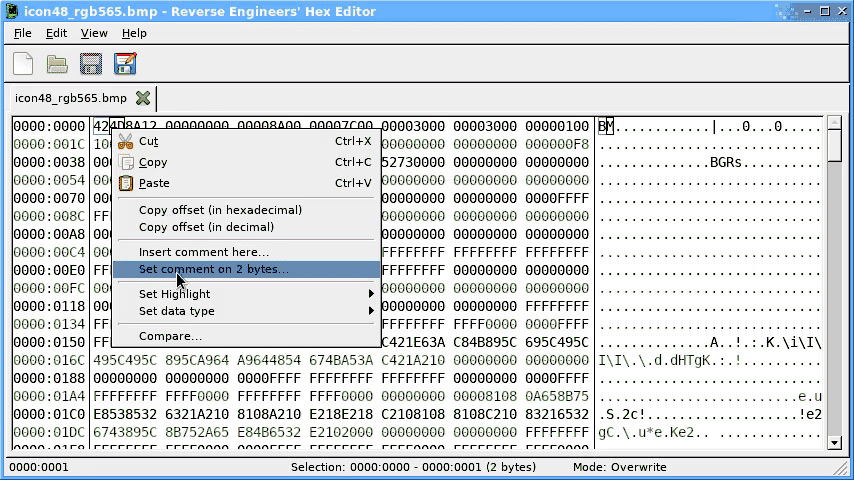The image size is (854, 480).
Task: Expand the Set Highlight submenu
Action: pos(246,294)
